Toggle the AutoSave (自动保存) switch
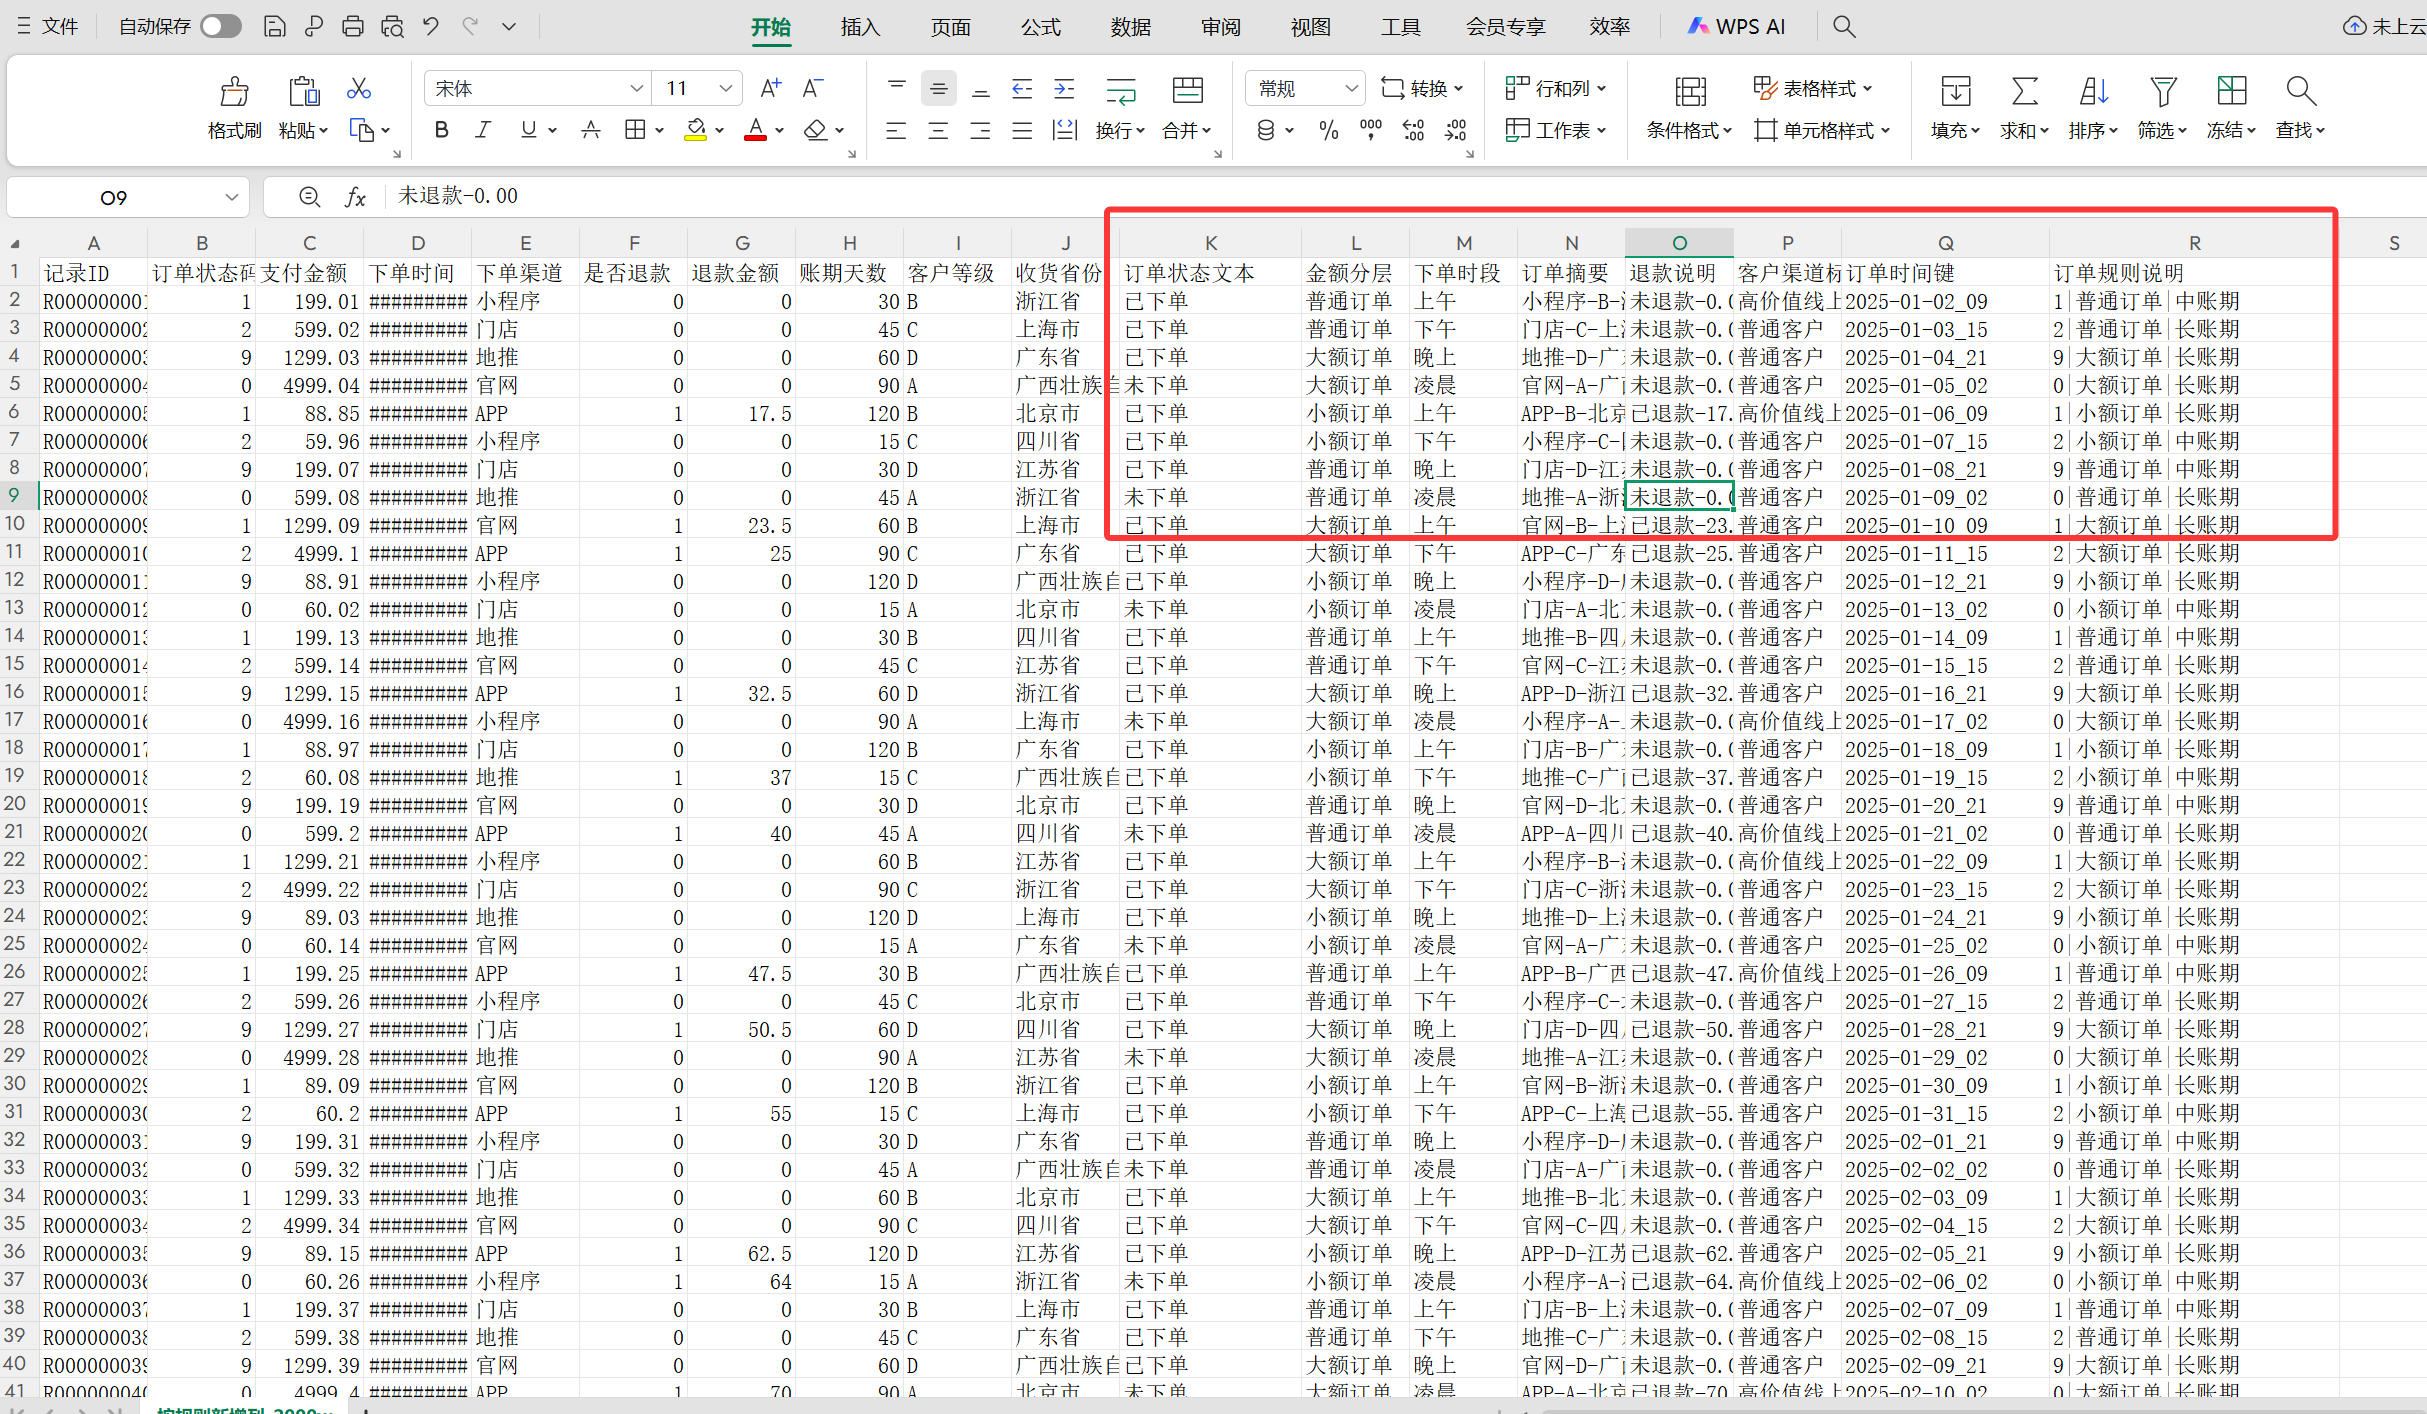The width and height of the screenshot is (2427, 1414). coord(221,26)
